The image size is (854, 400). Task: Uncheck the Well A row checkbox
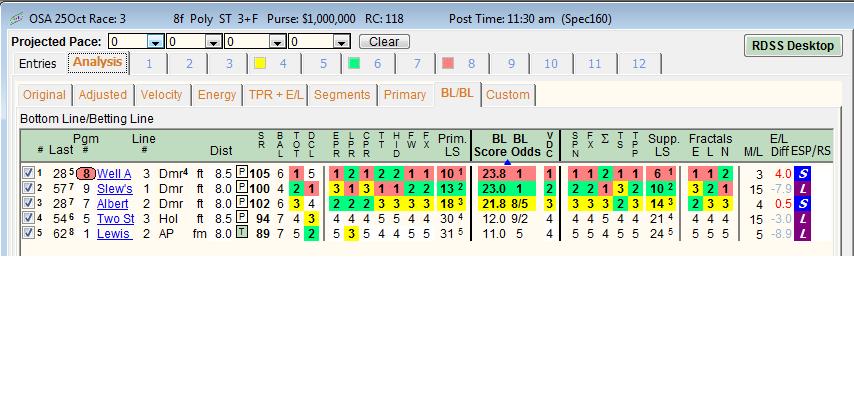coord(28,173)
